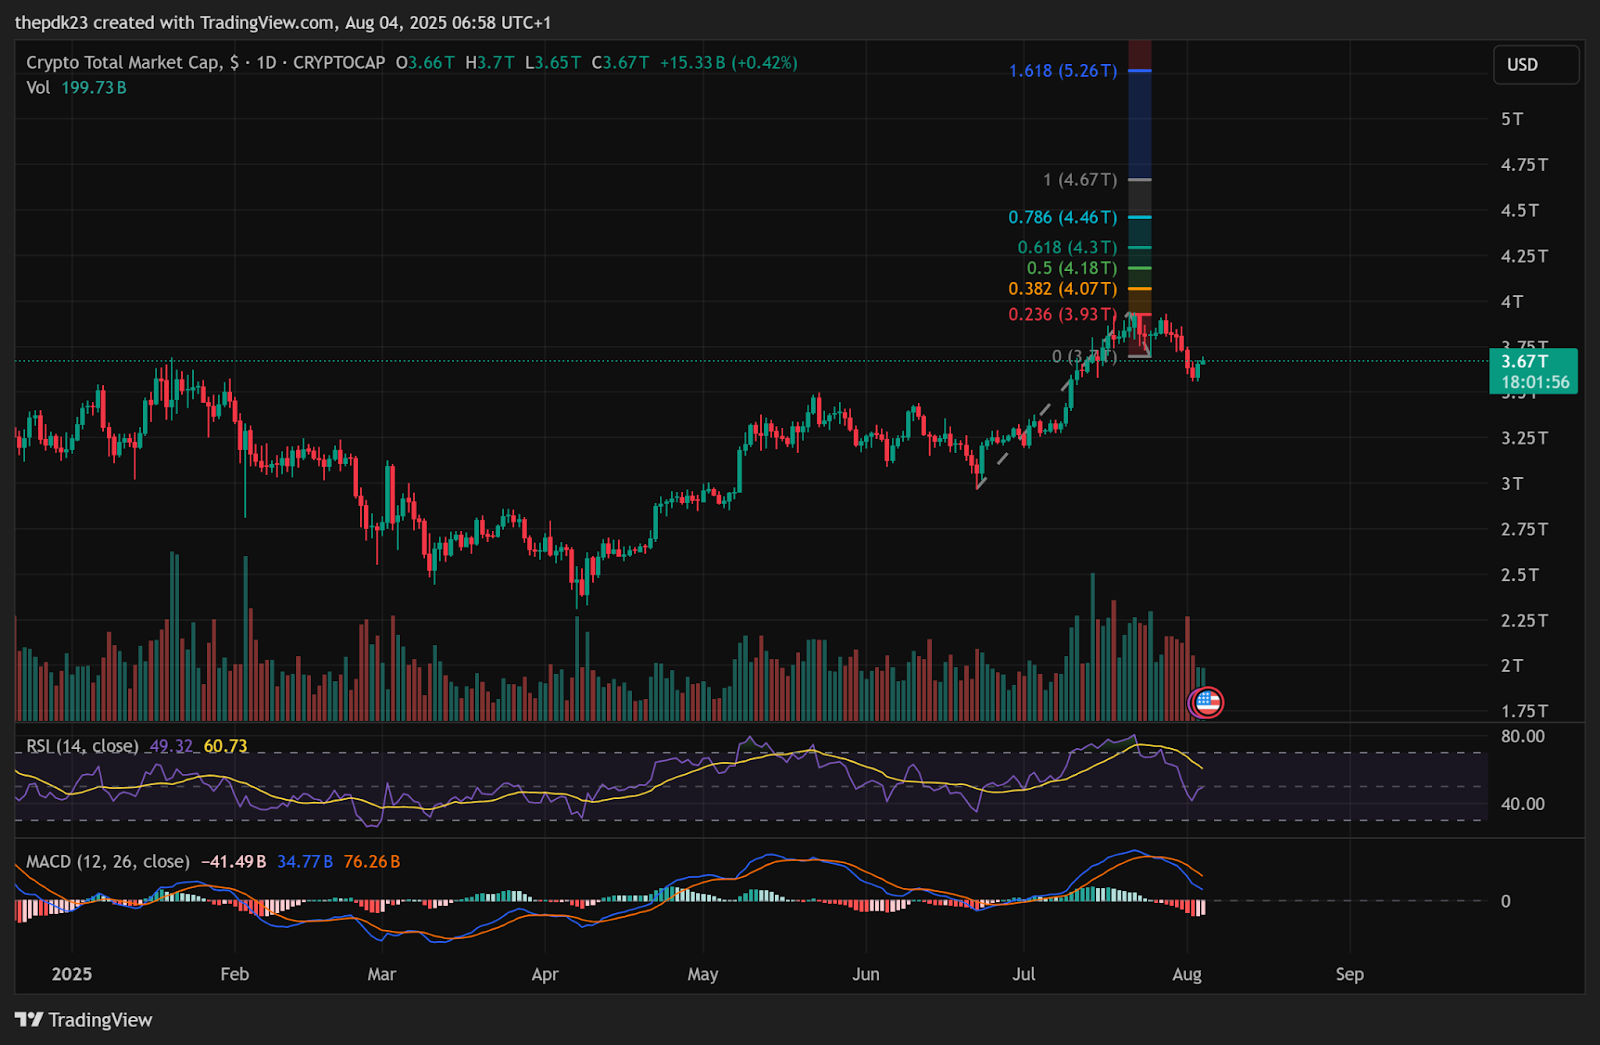Click the TradingView logo at bottom left

point(84,1020)
